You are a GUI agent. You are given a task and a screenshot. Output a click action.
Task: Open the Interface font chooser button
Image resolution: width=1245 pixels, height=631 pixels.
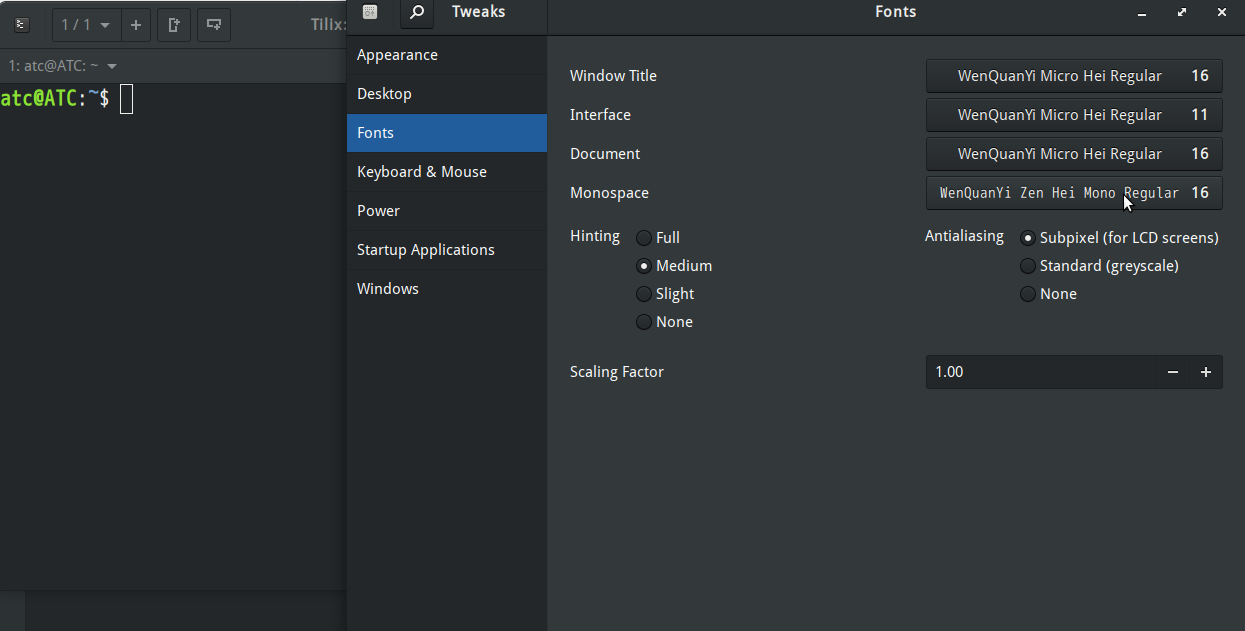click(x=1074, y=115)
